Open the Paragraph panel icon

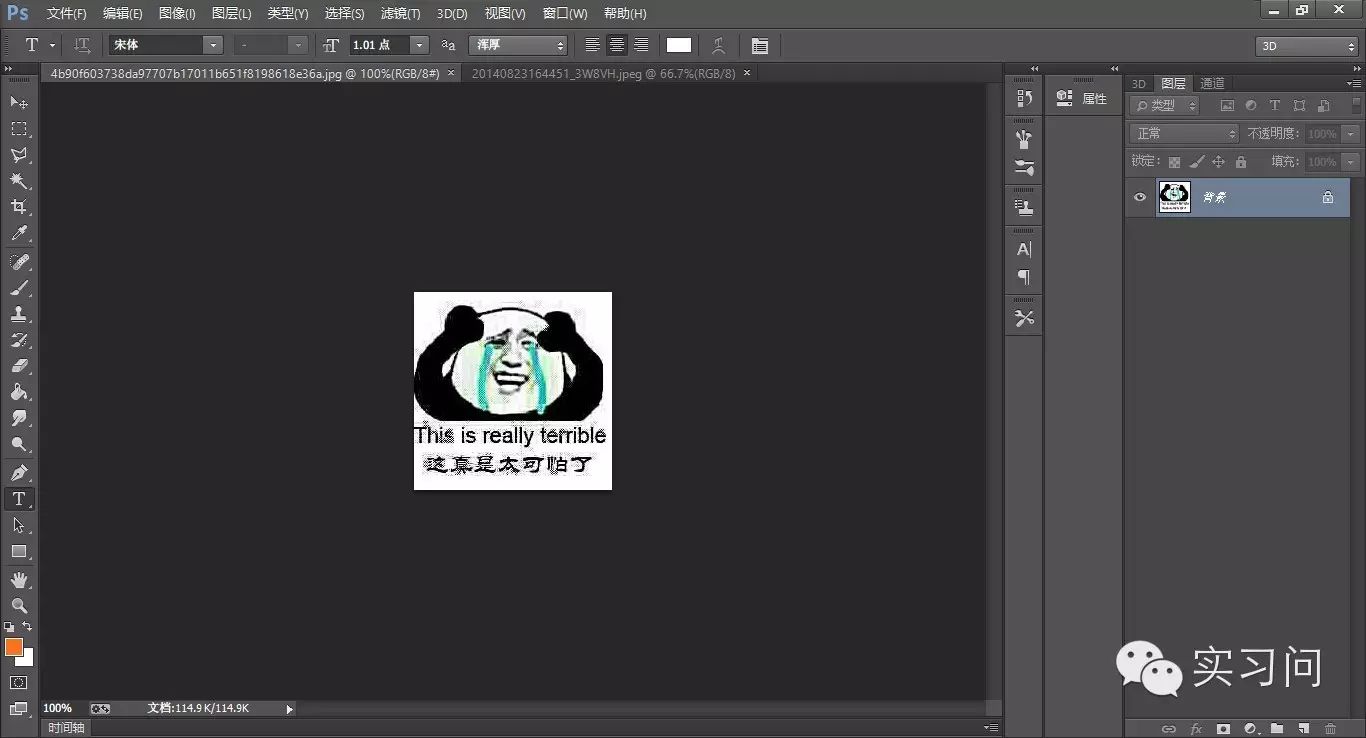click(x=1024, y=277)
